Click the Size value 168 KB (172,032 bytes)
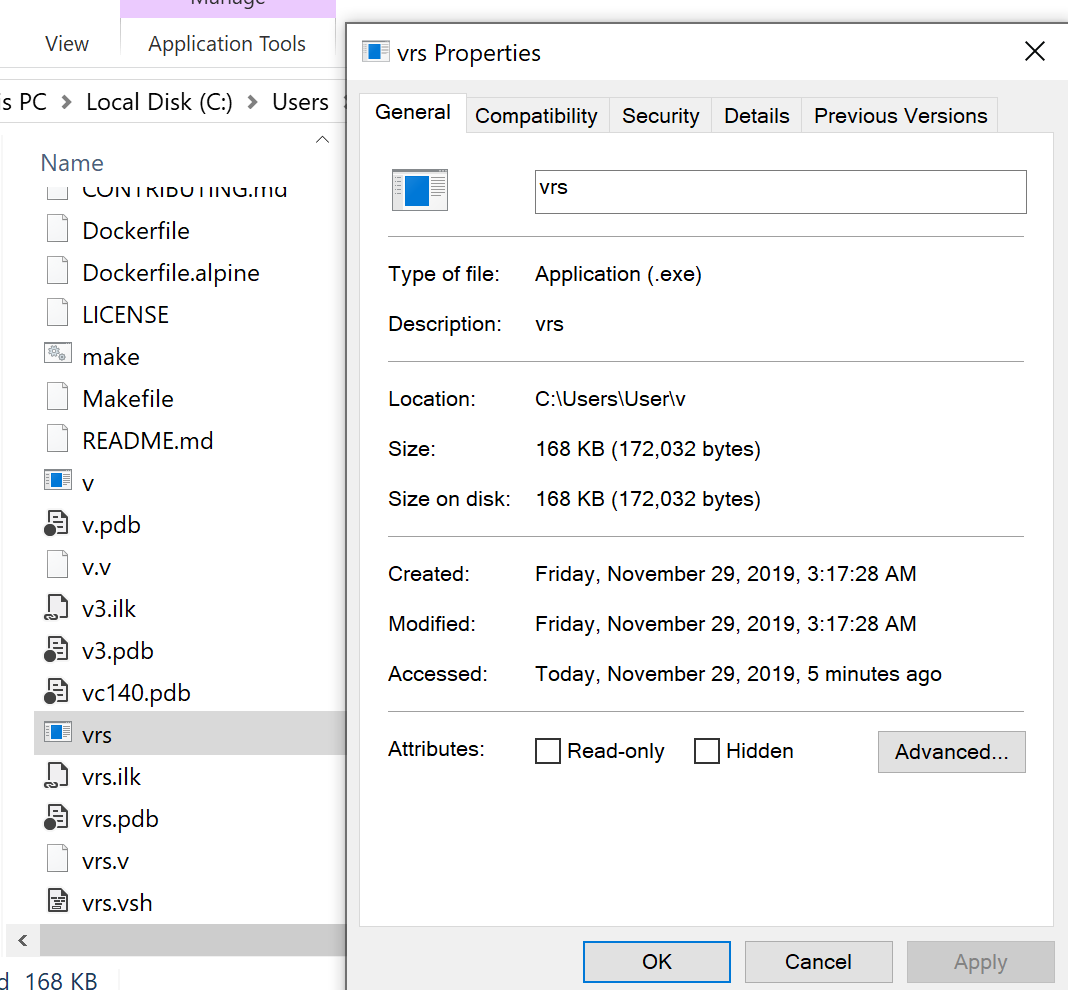This screenshot has width=1068, height=990. click(648, 449)
